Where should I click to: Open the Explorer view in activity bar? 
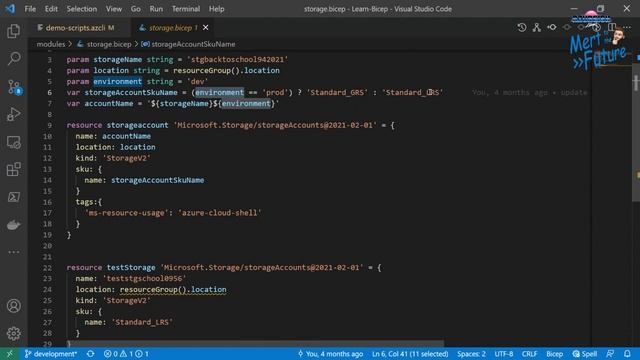[x=13, y=31]
